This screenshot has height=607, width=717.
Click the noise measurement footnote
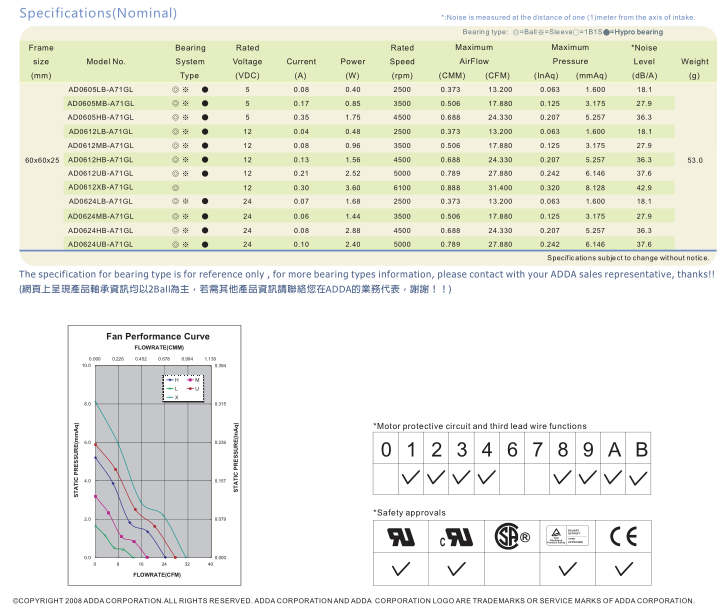(x=568, y=17)
